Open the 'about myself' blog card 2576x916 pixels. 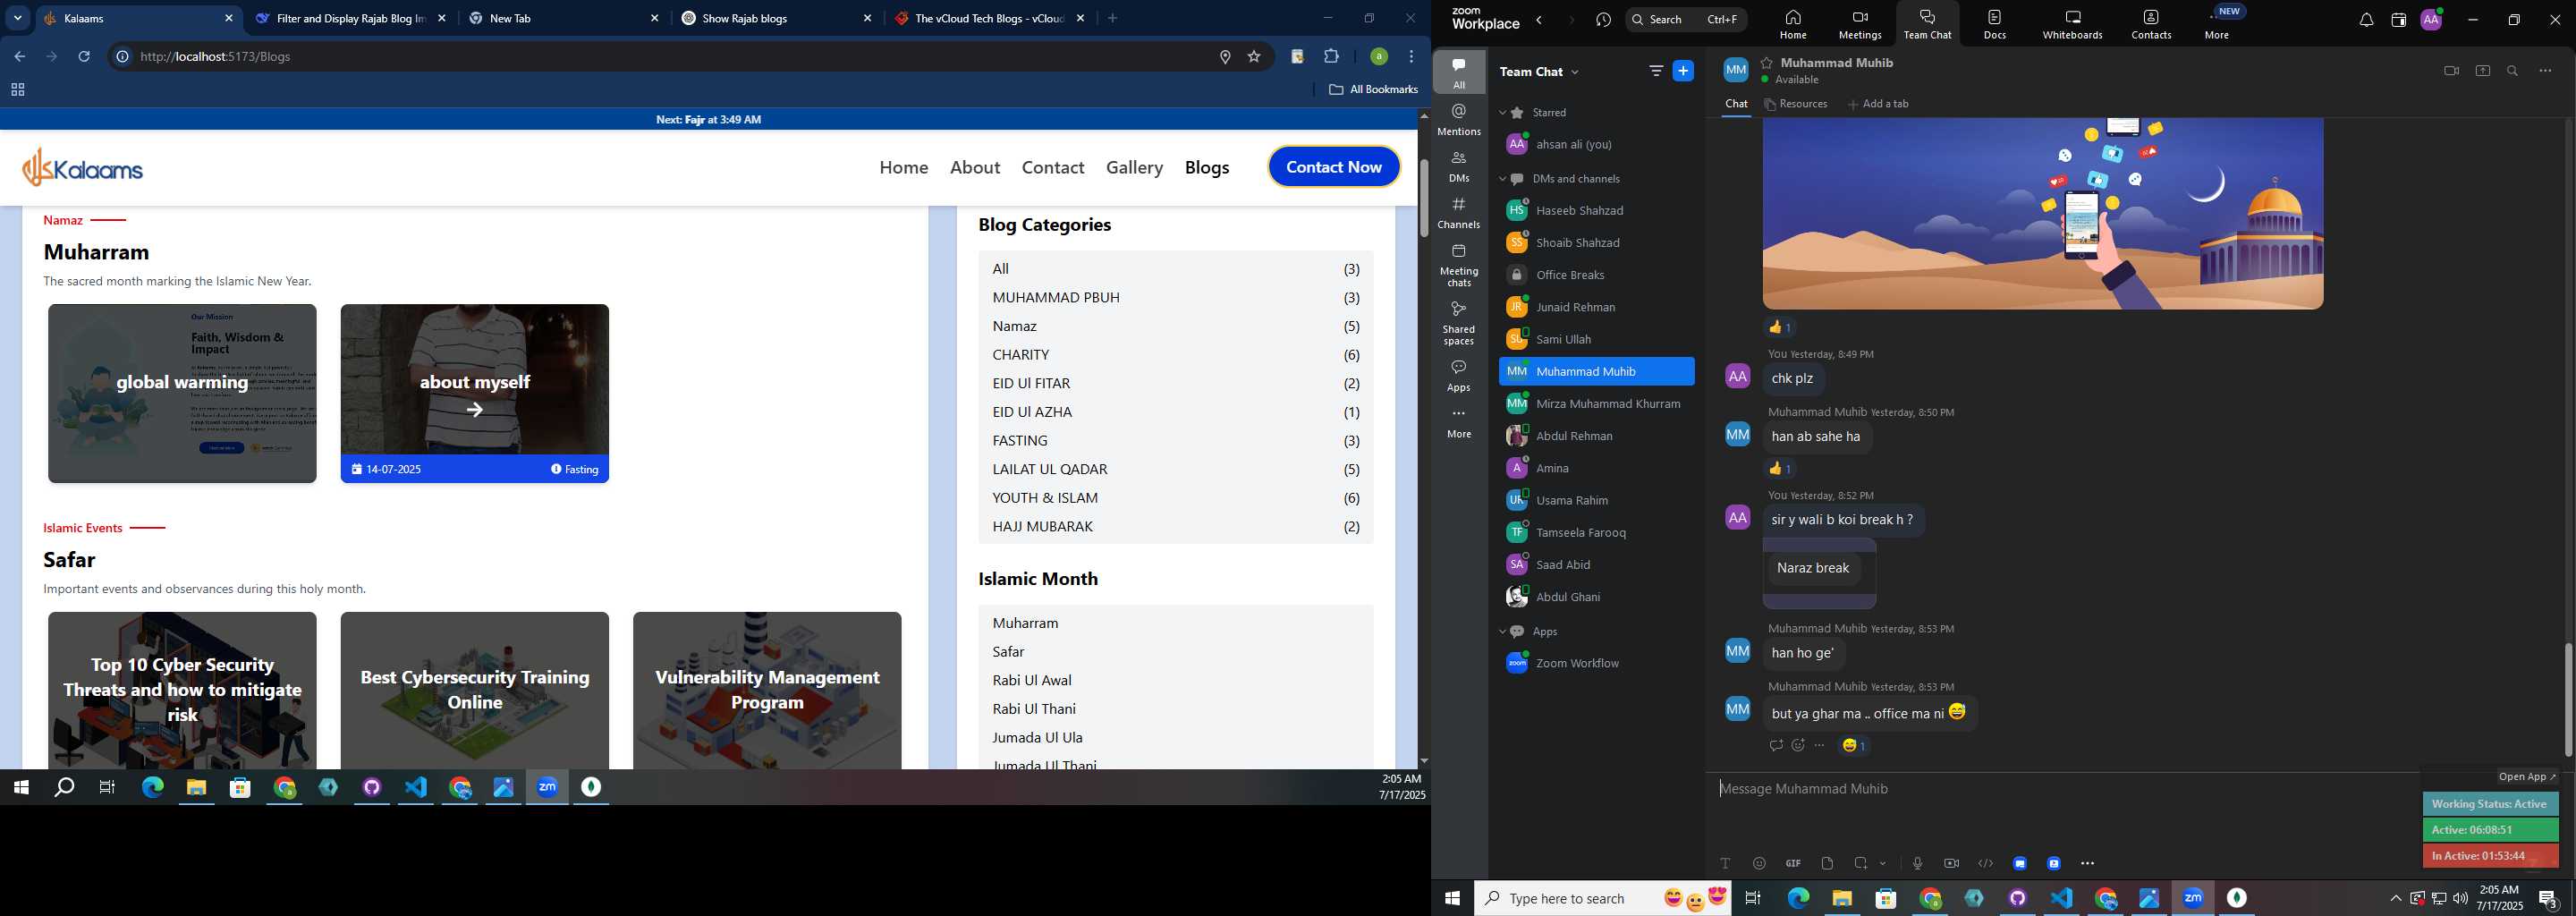(475, 393)
